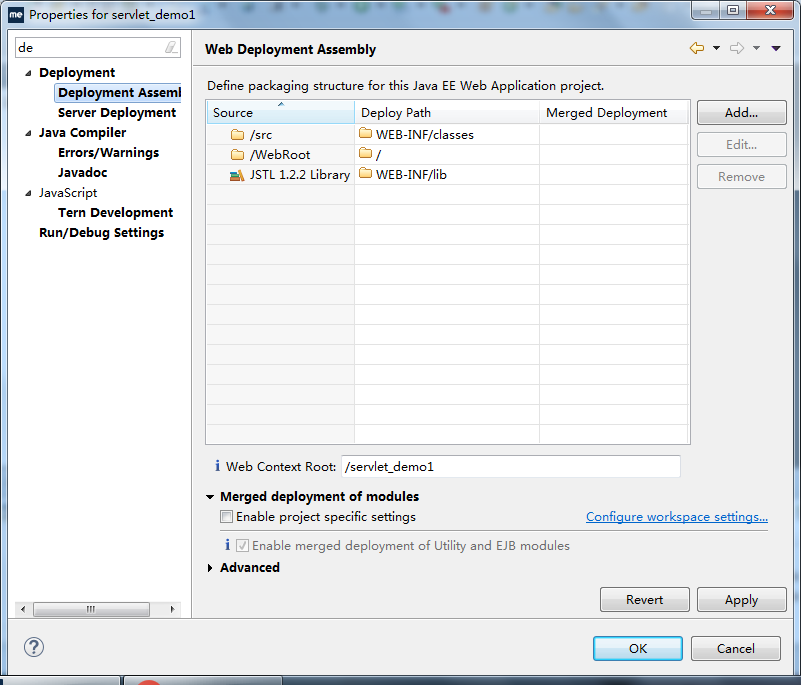Click the WEB-INF/lib folder icon

(x=365, y=173)
